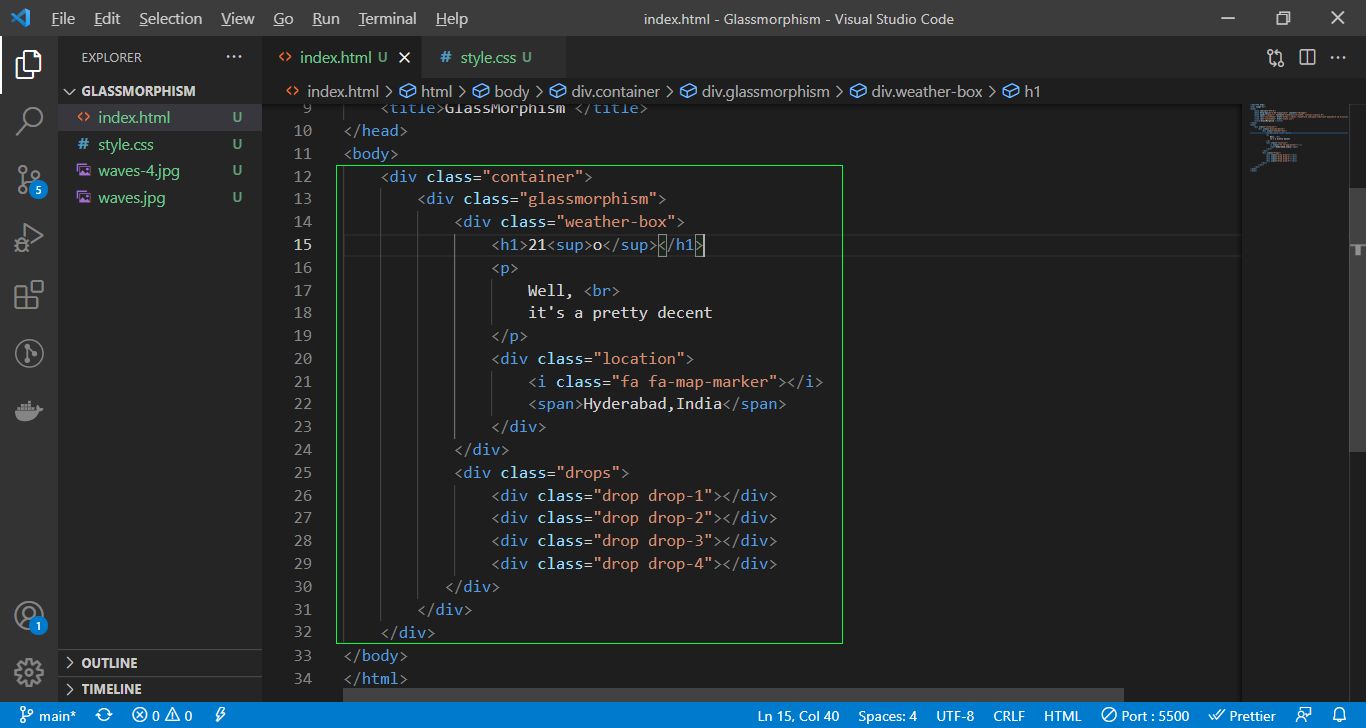Open the Docker view
Screen dimensions: 1366x728
[29, 410]
